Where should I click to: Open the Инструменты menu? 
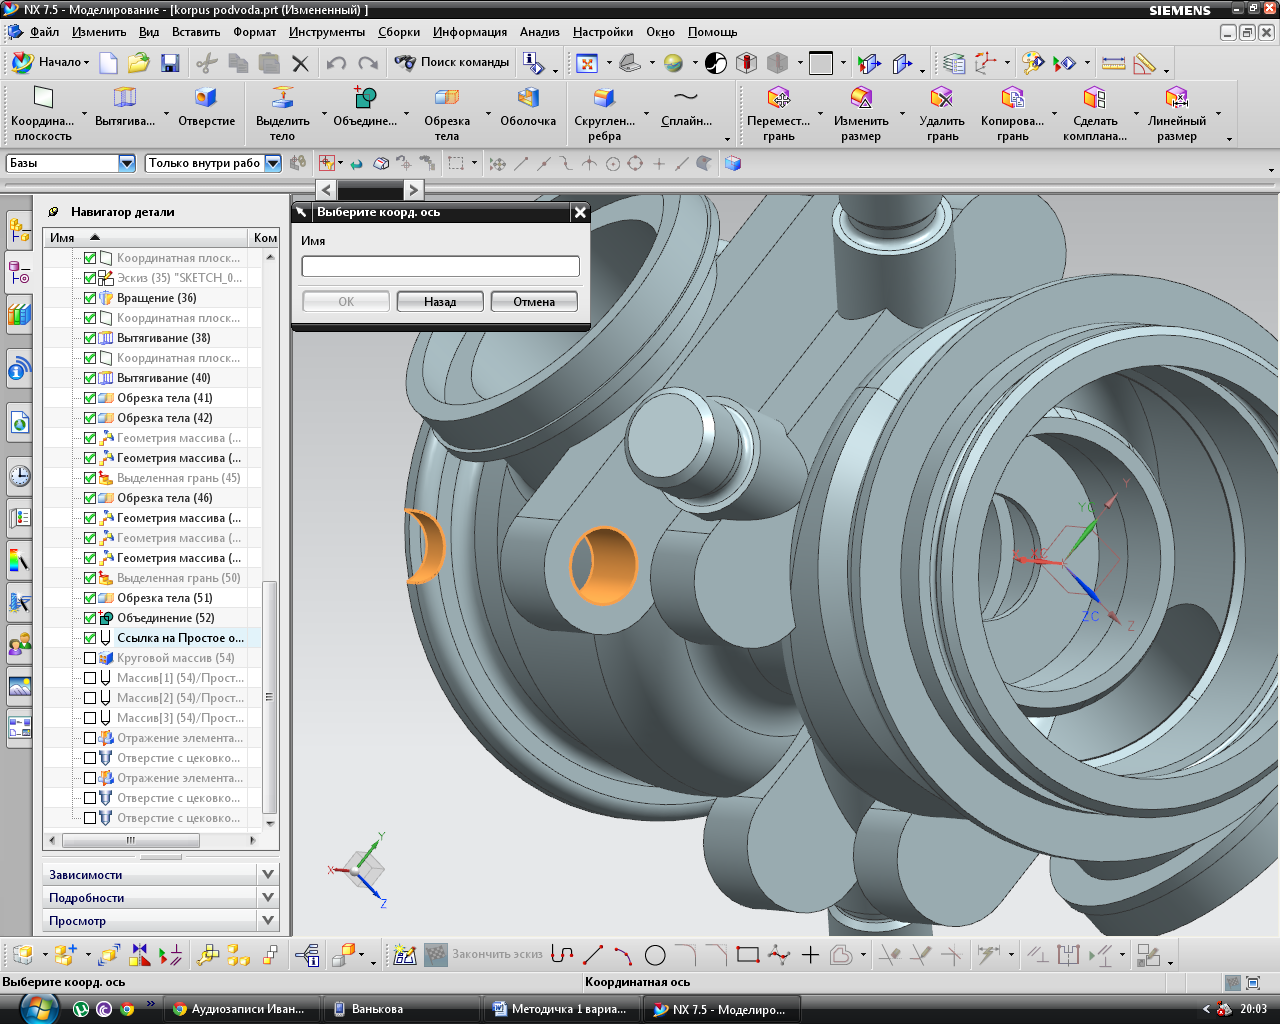327,32
